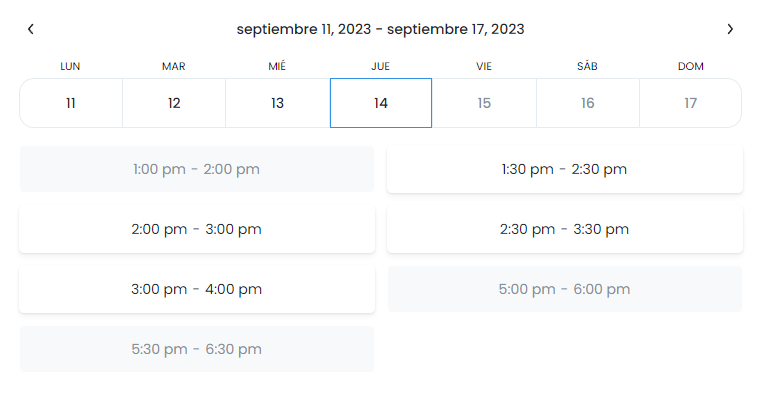This screenshot has height=408, width=779.
Task: Pick the 2:00 pm - 3:00 pm slot
Action: (x=197, y=229)
